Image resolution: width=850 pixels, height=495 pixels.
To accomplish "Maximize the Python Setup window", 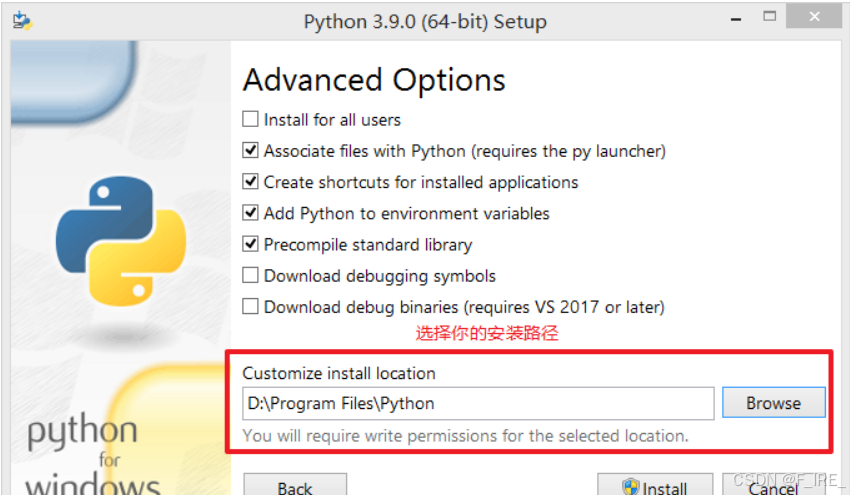I will [769, 16].
